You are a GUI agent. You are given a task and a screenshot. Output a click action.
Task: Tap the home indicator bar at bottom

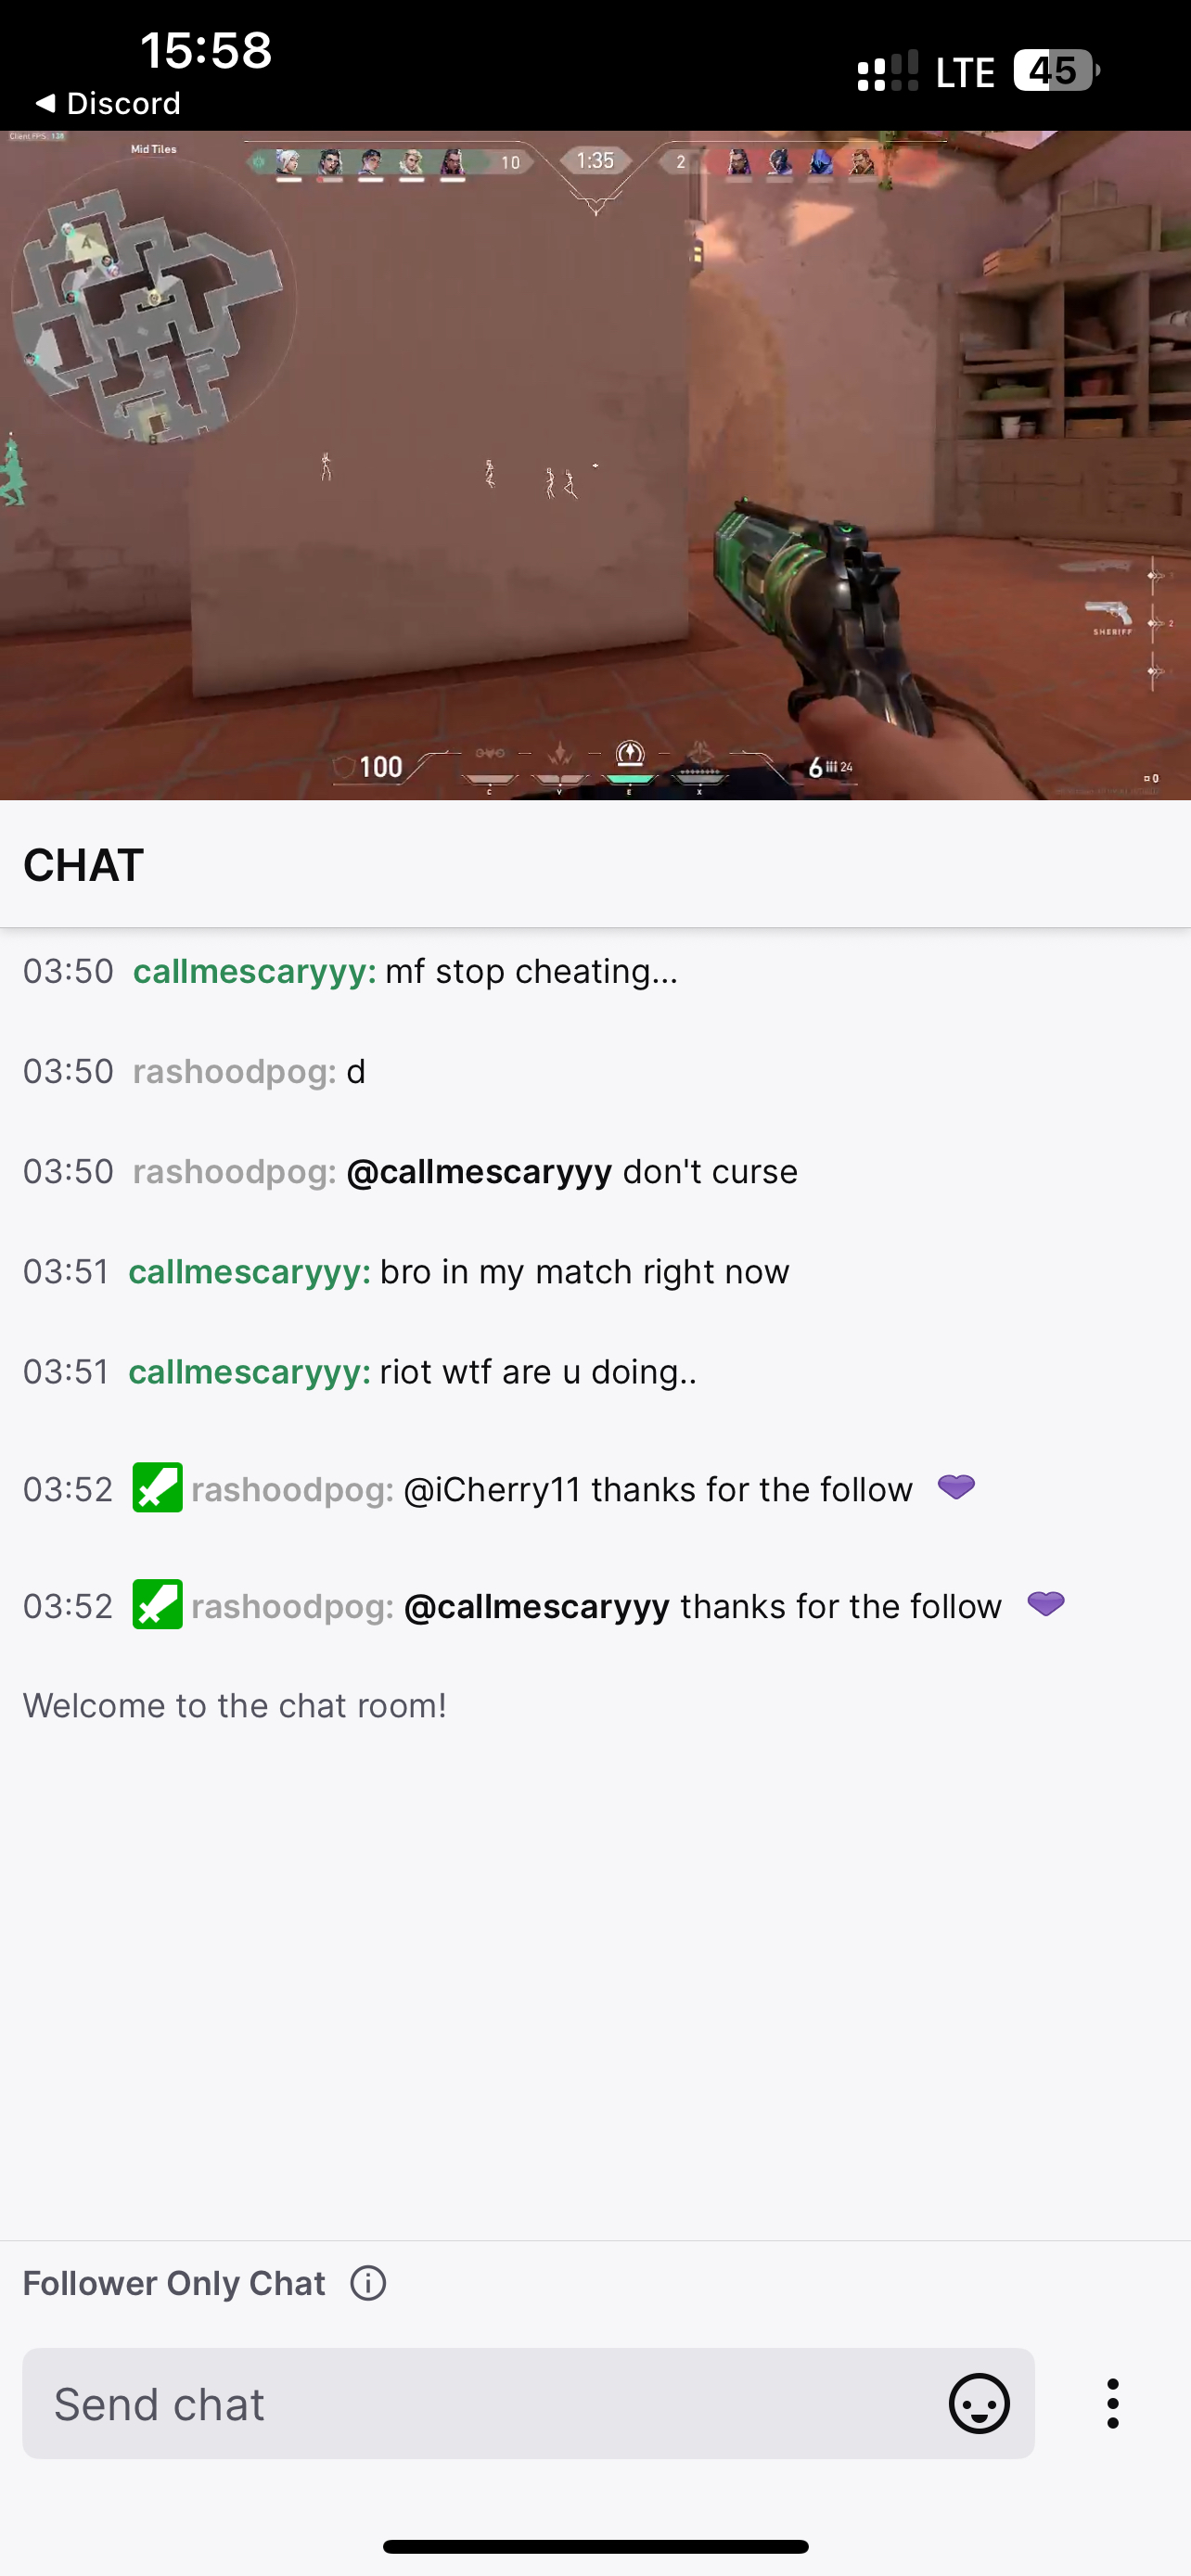pyautogui.click(x=595, y=2546)
